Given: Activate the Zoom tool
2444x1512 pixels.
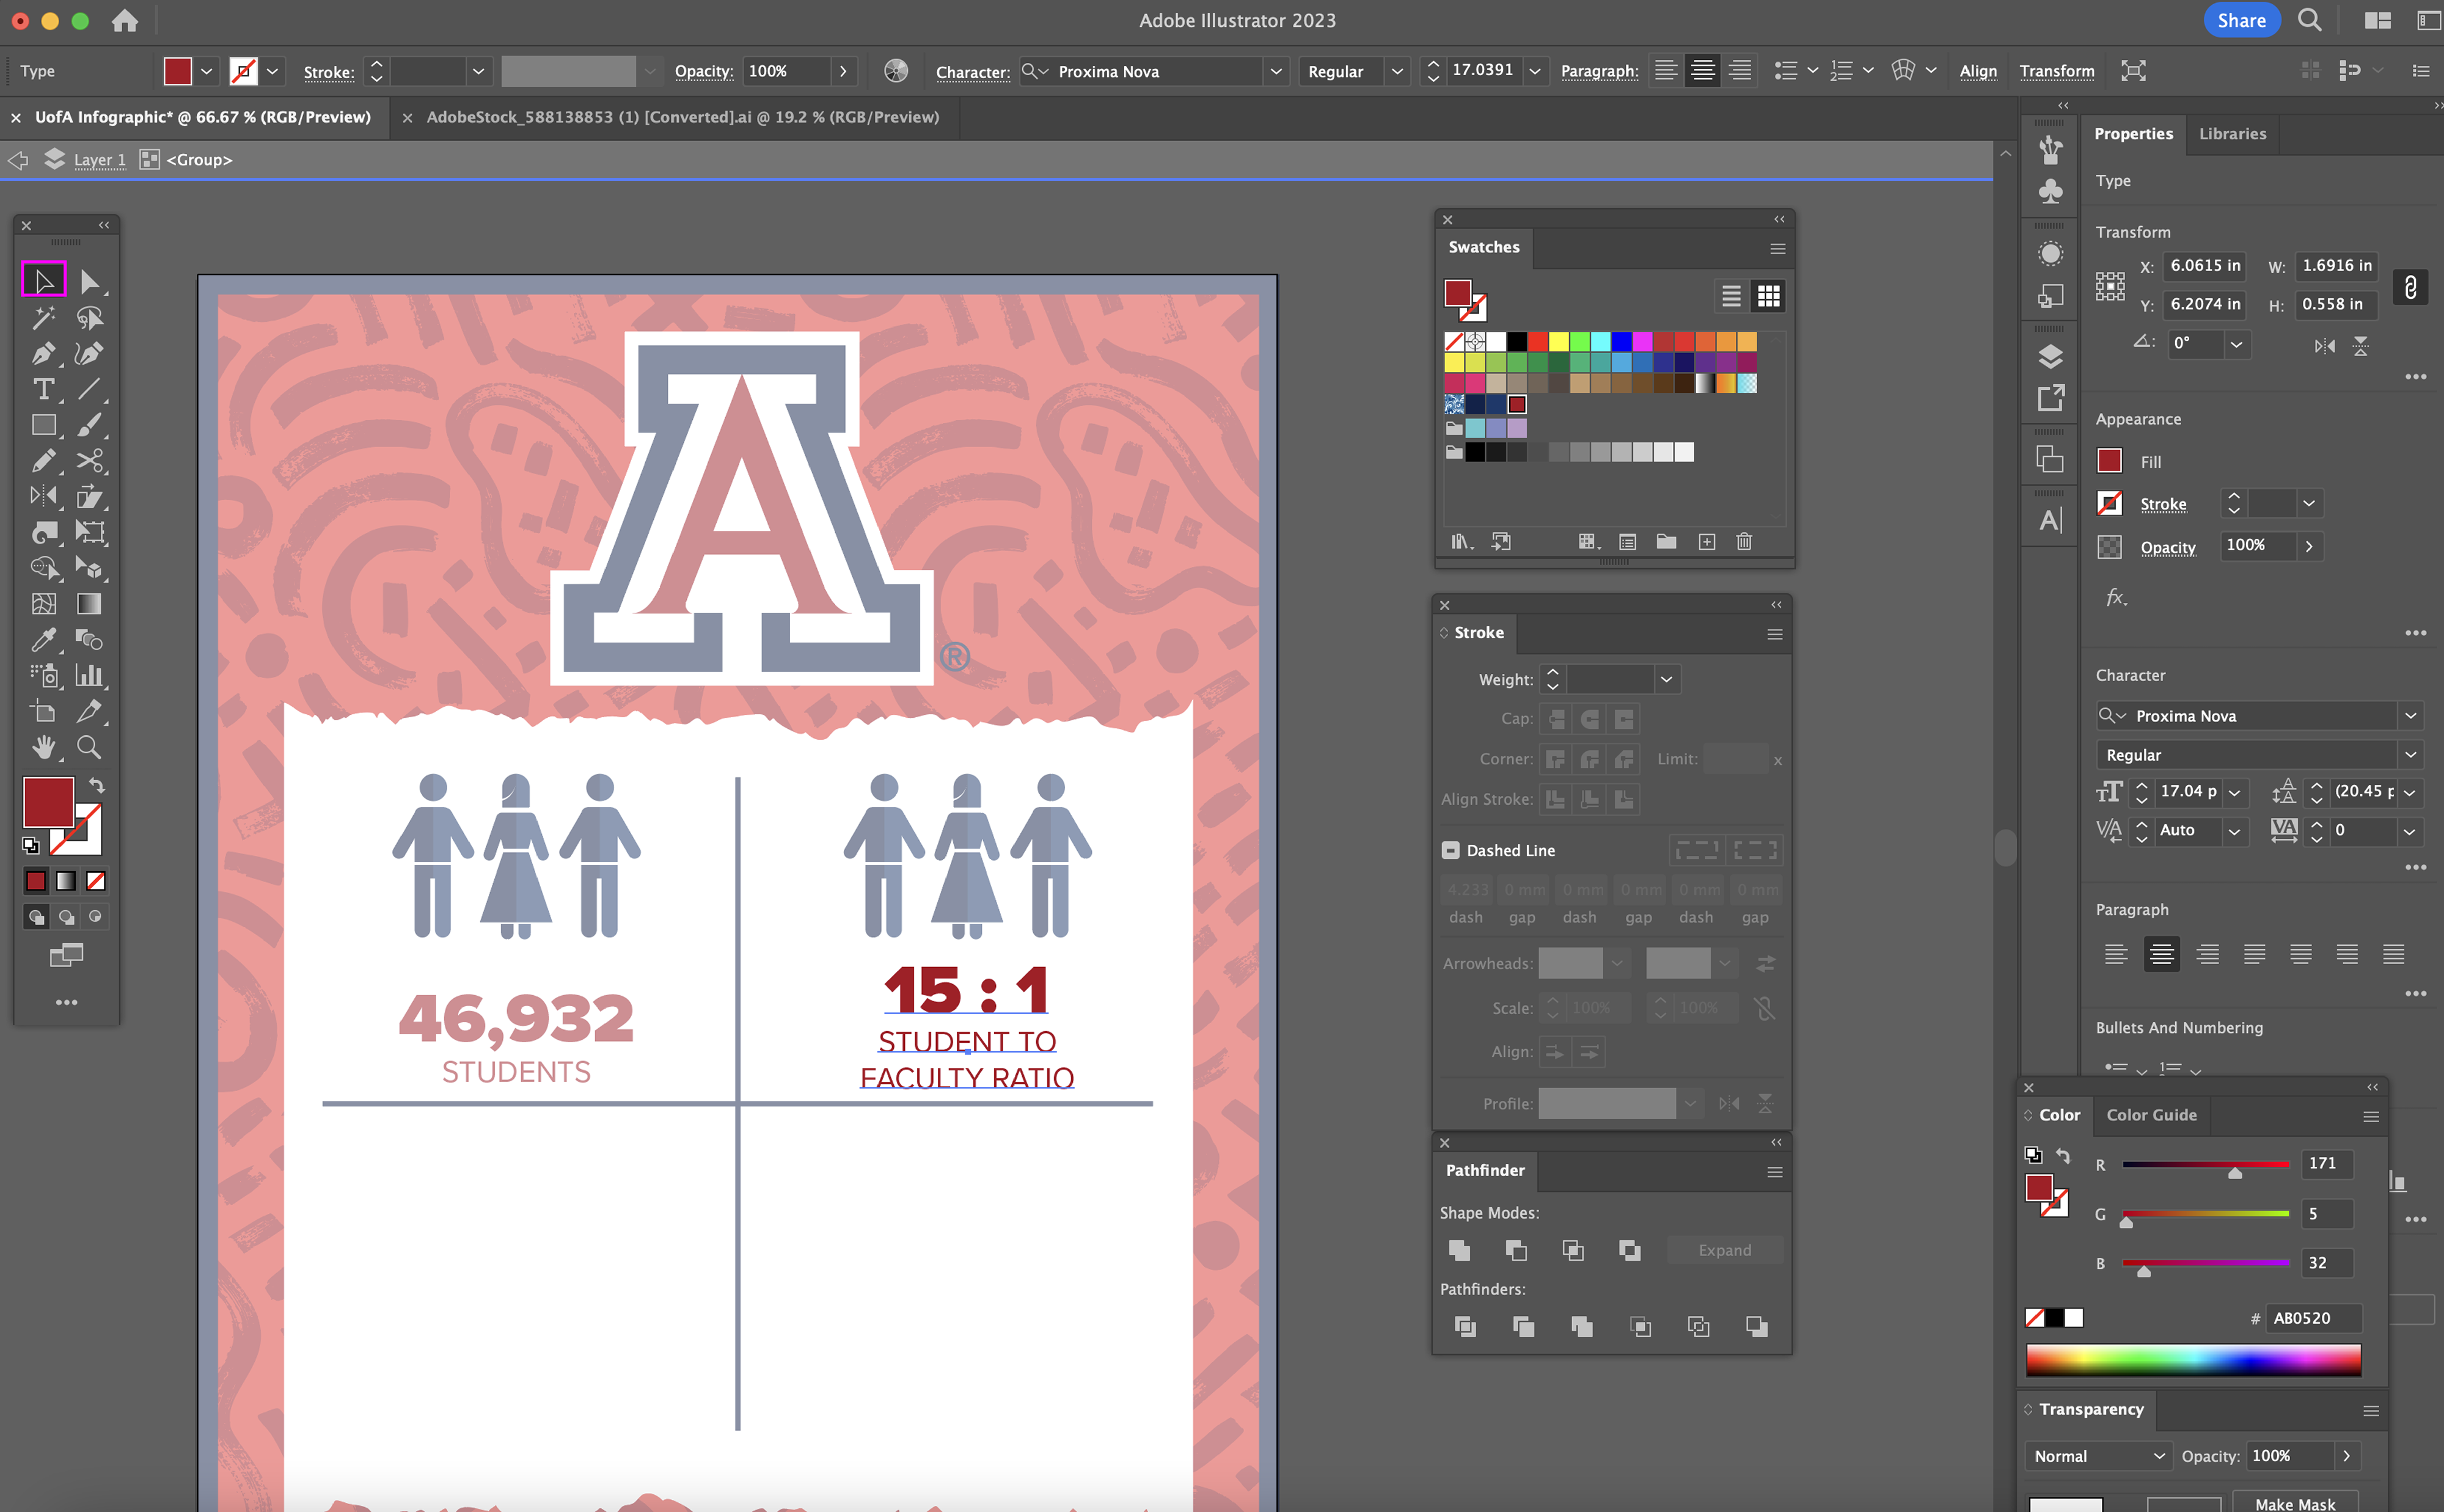Looking at the screenshot, I should click(x=89, y=748).
